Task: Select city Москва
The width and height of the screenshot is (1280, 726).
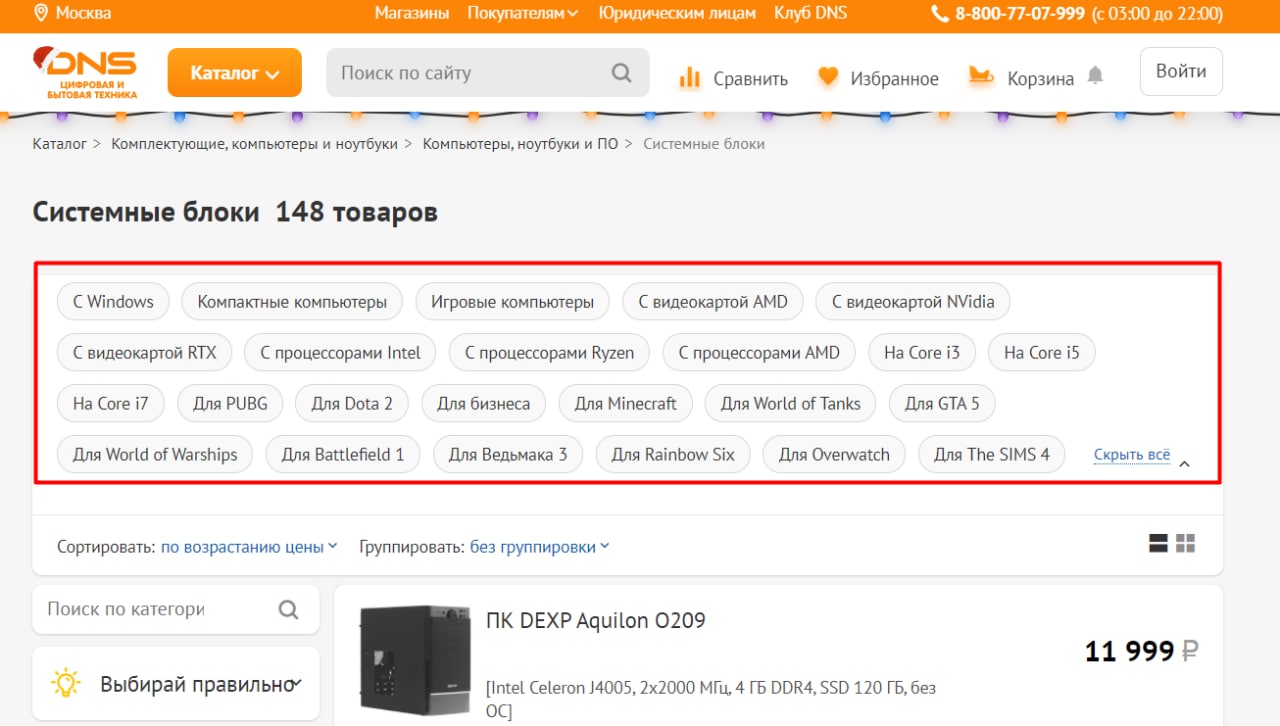Action: (83, 13)
